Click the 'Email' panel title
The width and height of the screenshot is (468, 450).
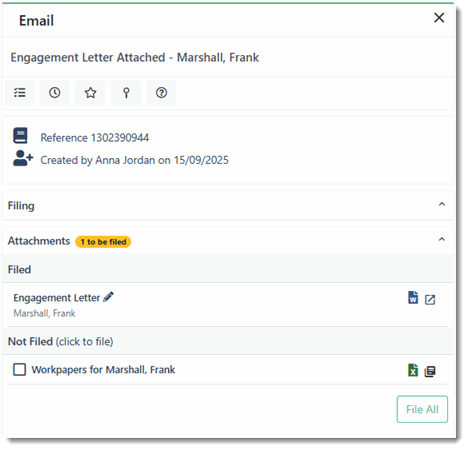(36, 21)
